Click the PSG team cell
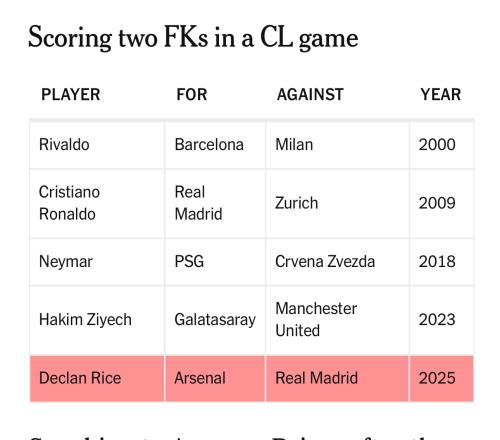Screen dimensions: 500x440 tap(215, 262)
